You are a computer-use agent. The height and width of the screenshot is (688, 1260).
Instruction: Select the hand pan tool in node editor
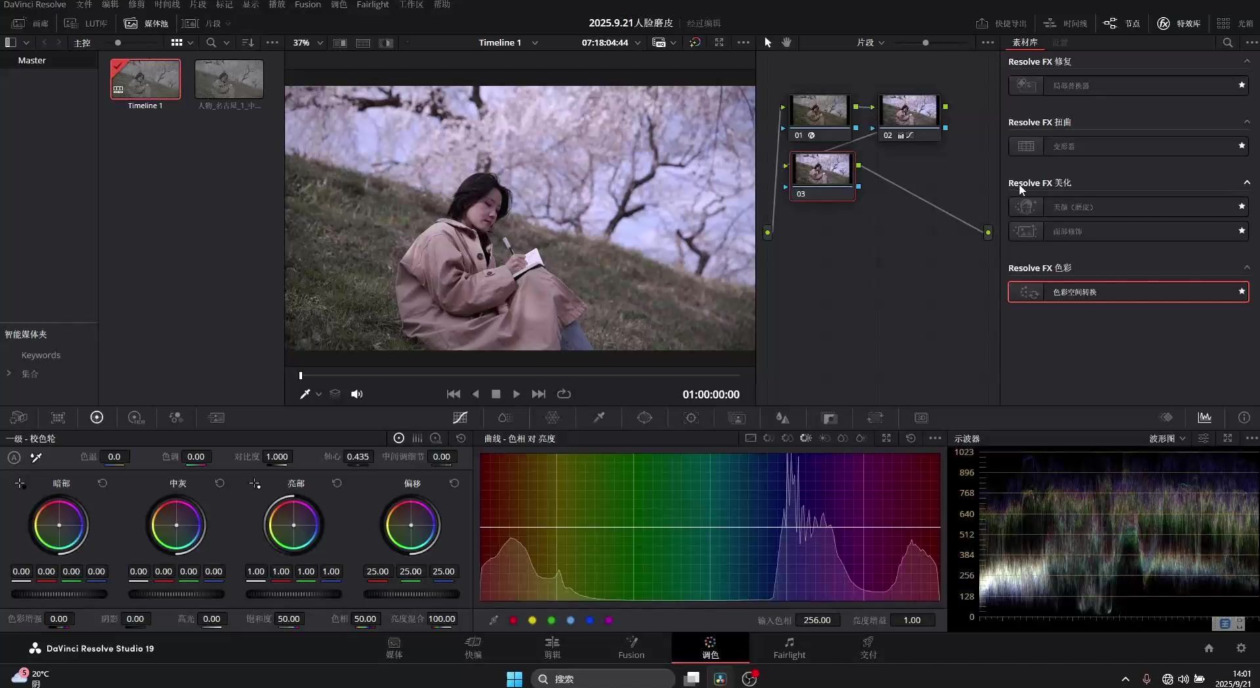click(x=787, y=43)
